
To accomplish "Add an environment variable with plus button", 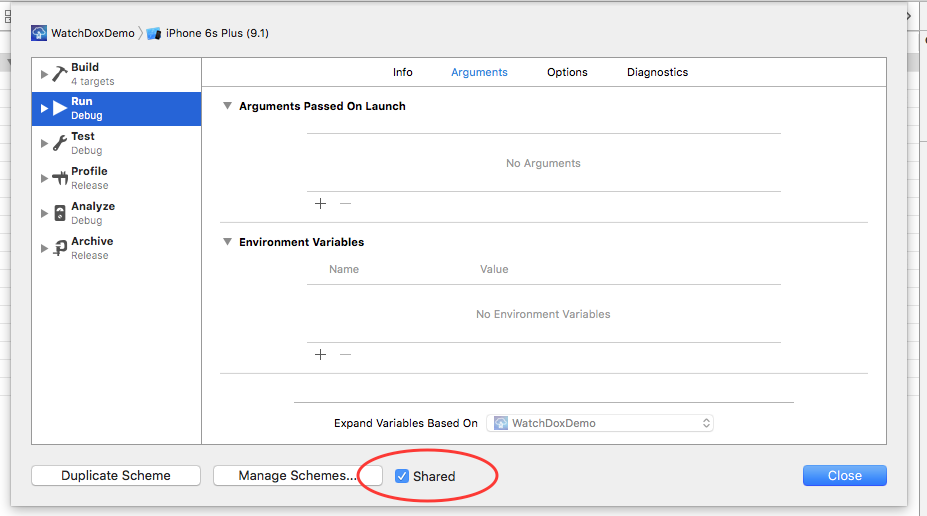I will coord(320,354).
